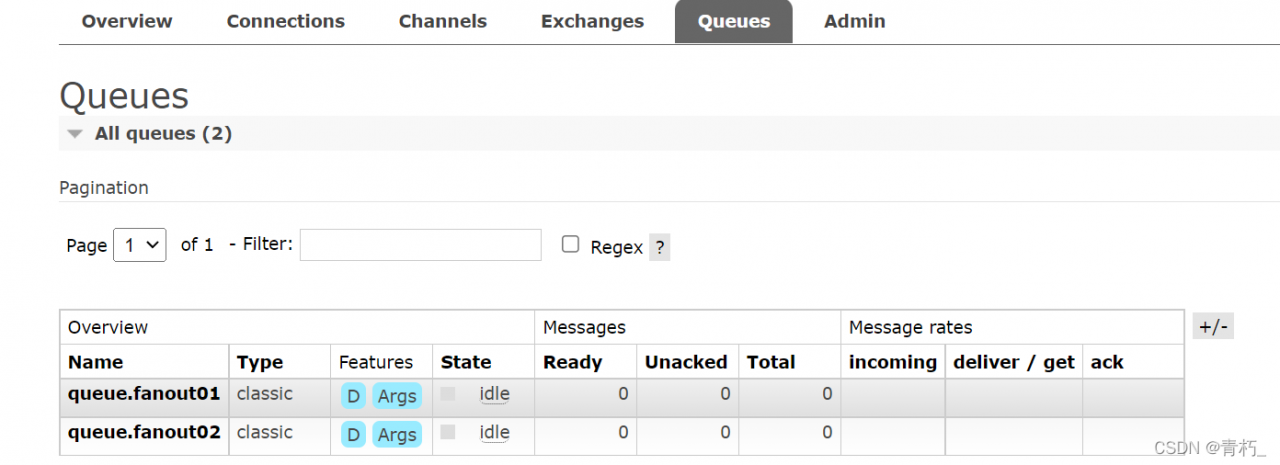1280x465 pixels.
Task: Enable the Regex checkbox
Action: 570,244
